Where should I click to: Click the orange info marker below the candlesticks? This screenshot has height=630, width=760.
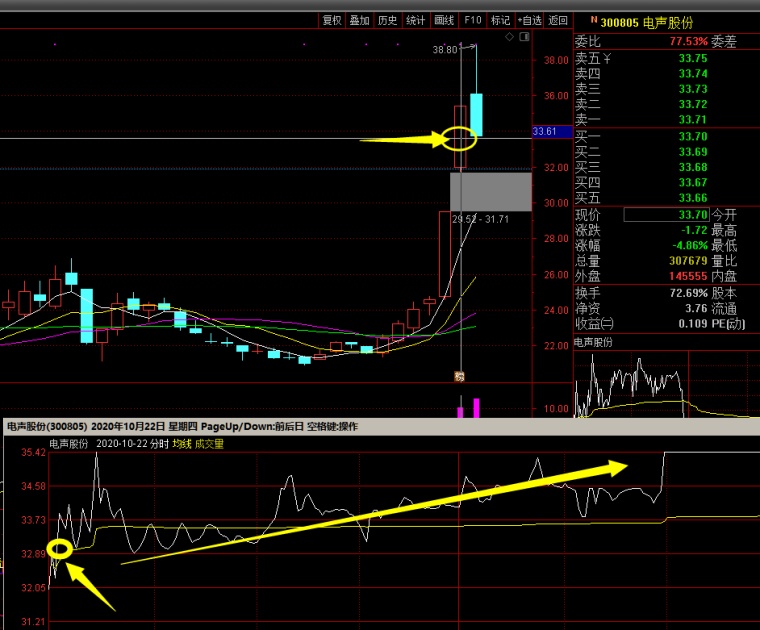click(459, 377)
